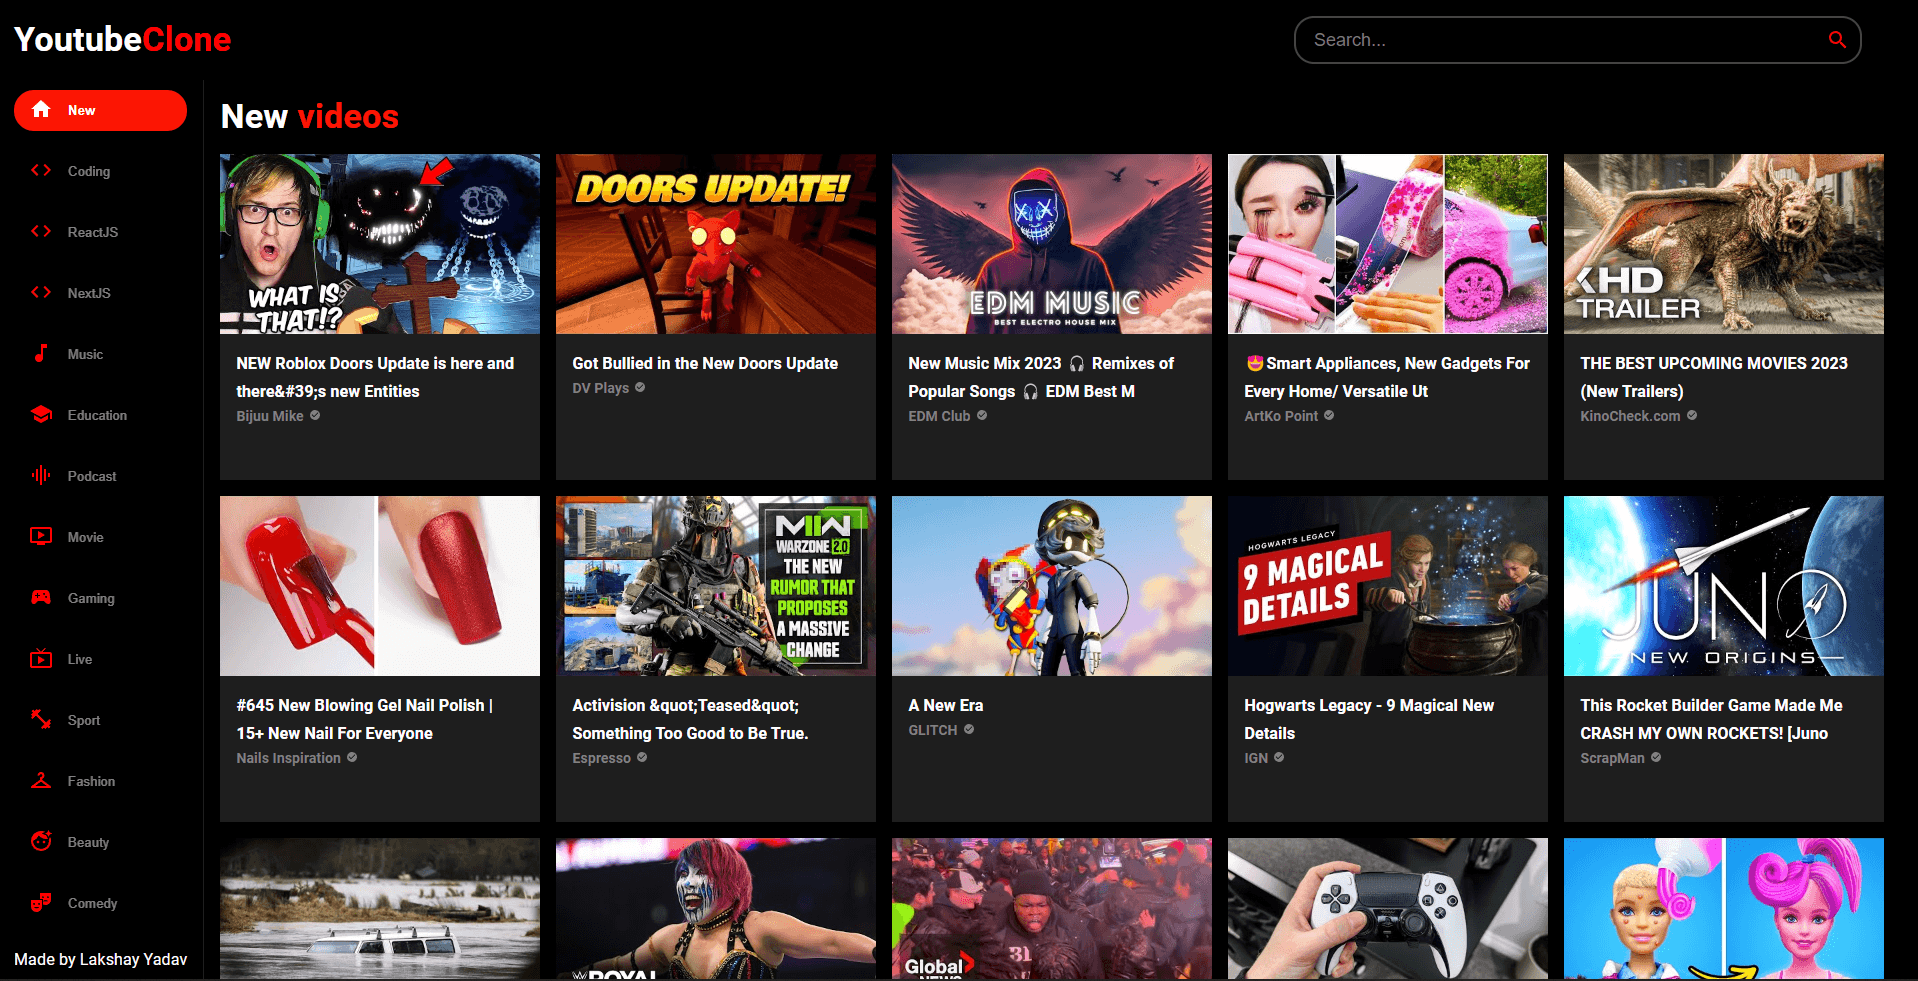This screenshot has height=981, width=1918.
Task: Click the Coding category code icon
Action: pyautogui.click(x=41, y=171)
